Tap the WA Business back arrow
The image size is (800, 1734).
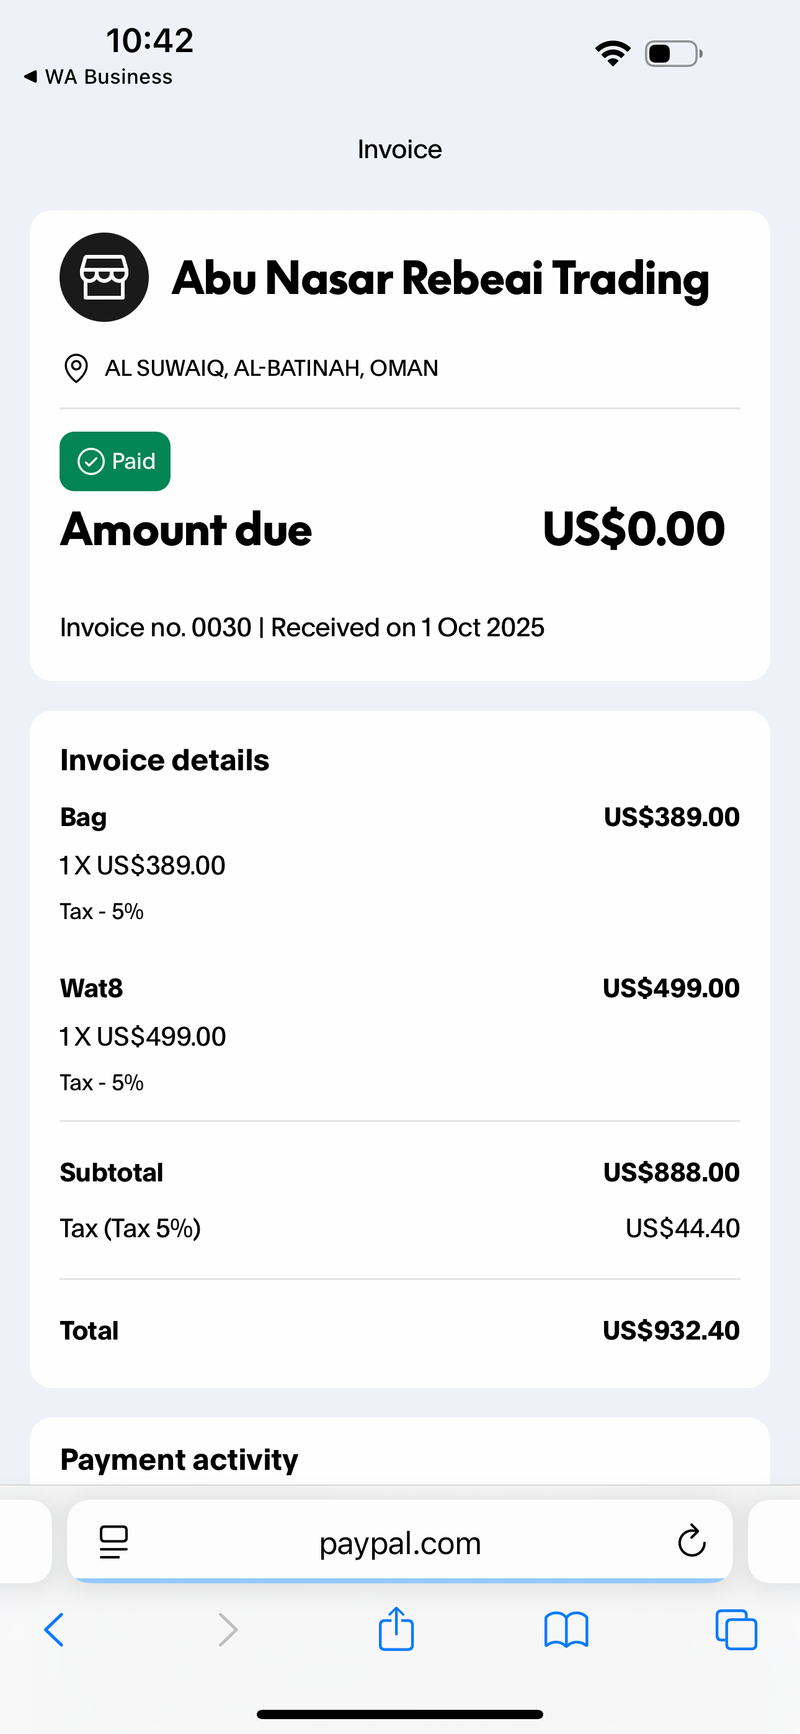(30, 77)
